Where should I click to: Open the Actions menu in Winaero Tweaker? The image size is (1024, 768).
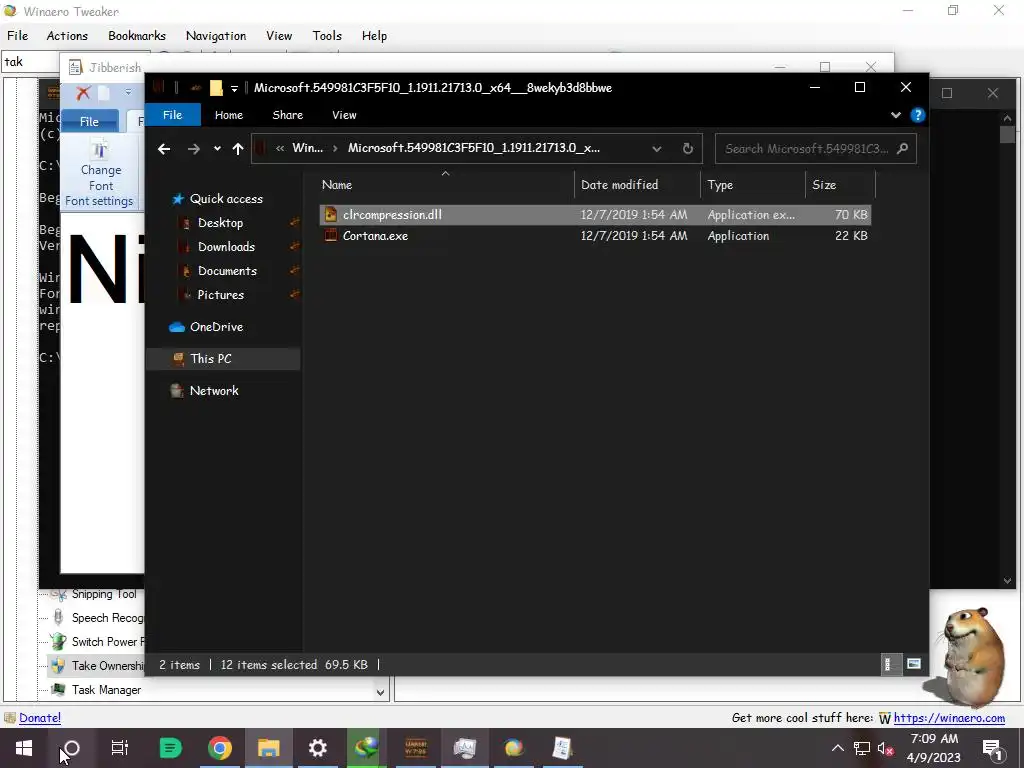point(67,36)
